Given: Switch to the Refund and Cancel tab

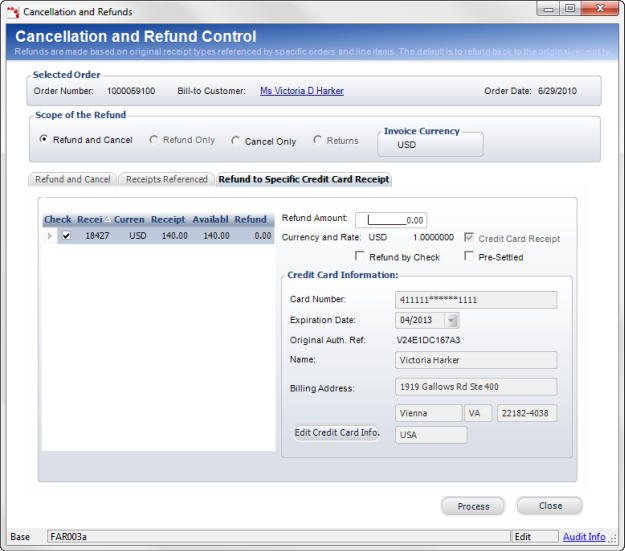Looking at the screenshot, I should [x=73, y=180].
